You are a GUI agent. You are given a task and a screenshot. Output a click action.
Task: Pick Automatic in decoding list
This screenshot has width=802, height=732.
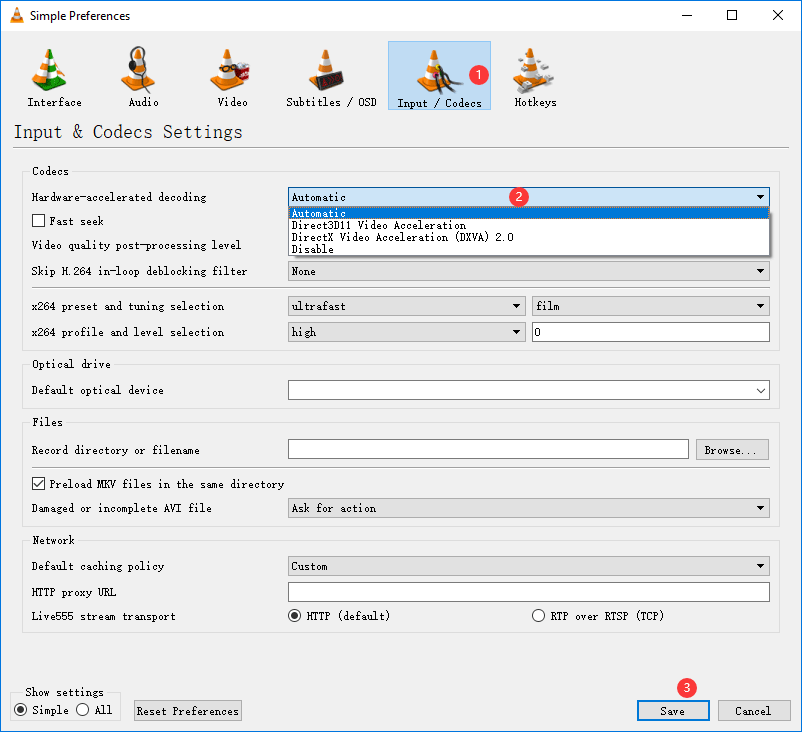pos(528,213)
